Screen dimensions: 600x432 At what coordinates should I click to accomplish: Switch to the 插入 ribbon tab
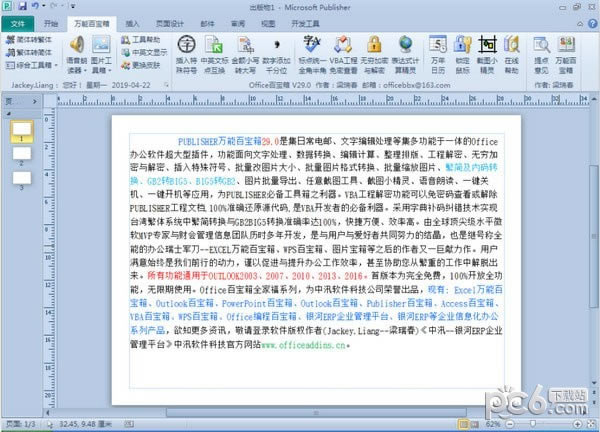[132, 24]
